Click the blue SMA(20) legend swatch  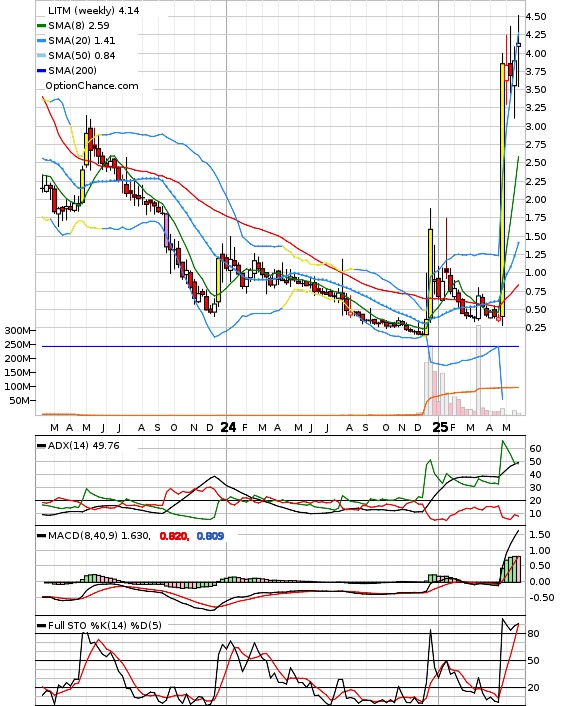[42, 41]
